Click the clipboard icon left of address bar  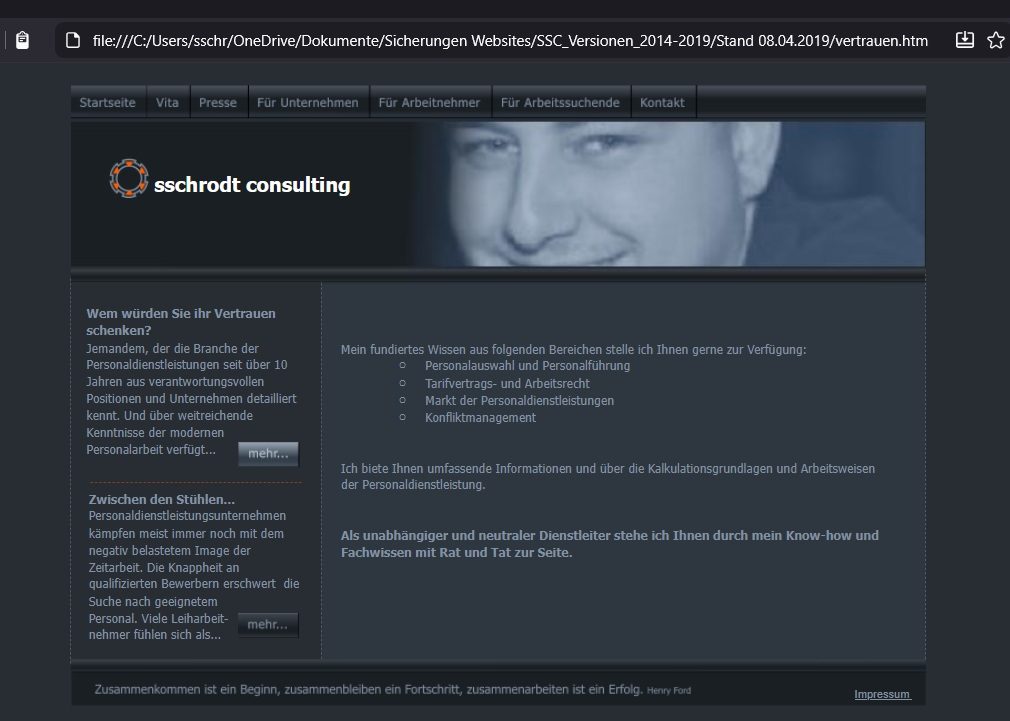point(22,40)
